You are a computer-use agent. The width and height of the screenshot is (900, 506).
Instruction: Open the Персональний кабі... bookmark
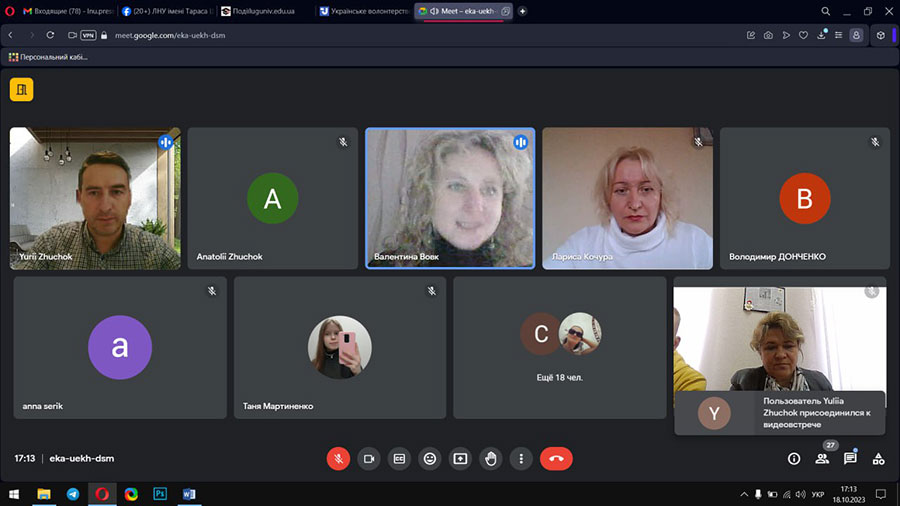[48, 57]
